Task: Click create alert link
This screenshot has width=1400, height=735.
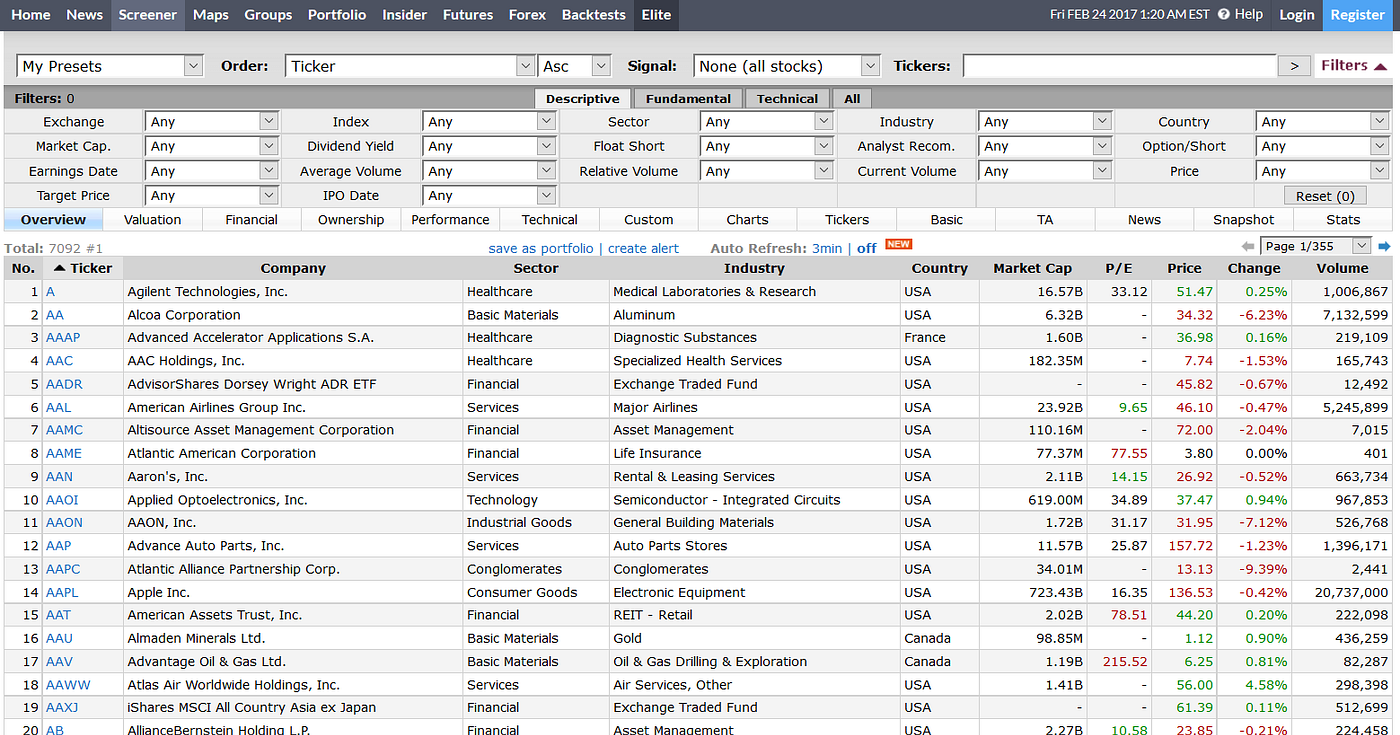Action: click(643, 248)
